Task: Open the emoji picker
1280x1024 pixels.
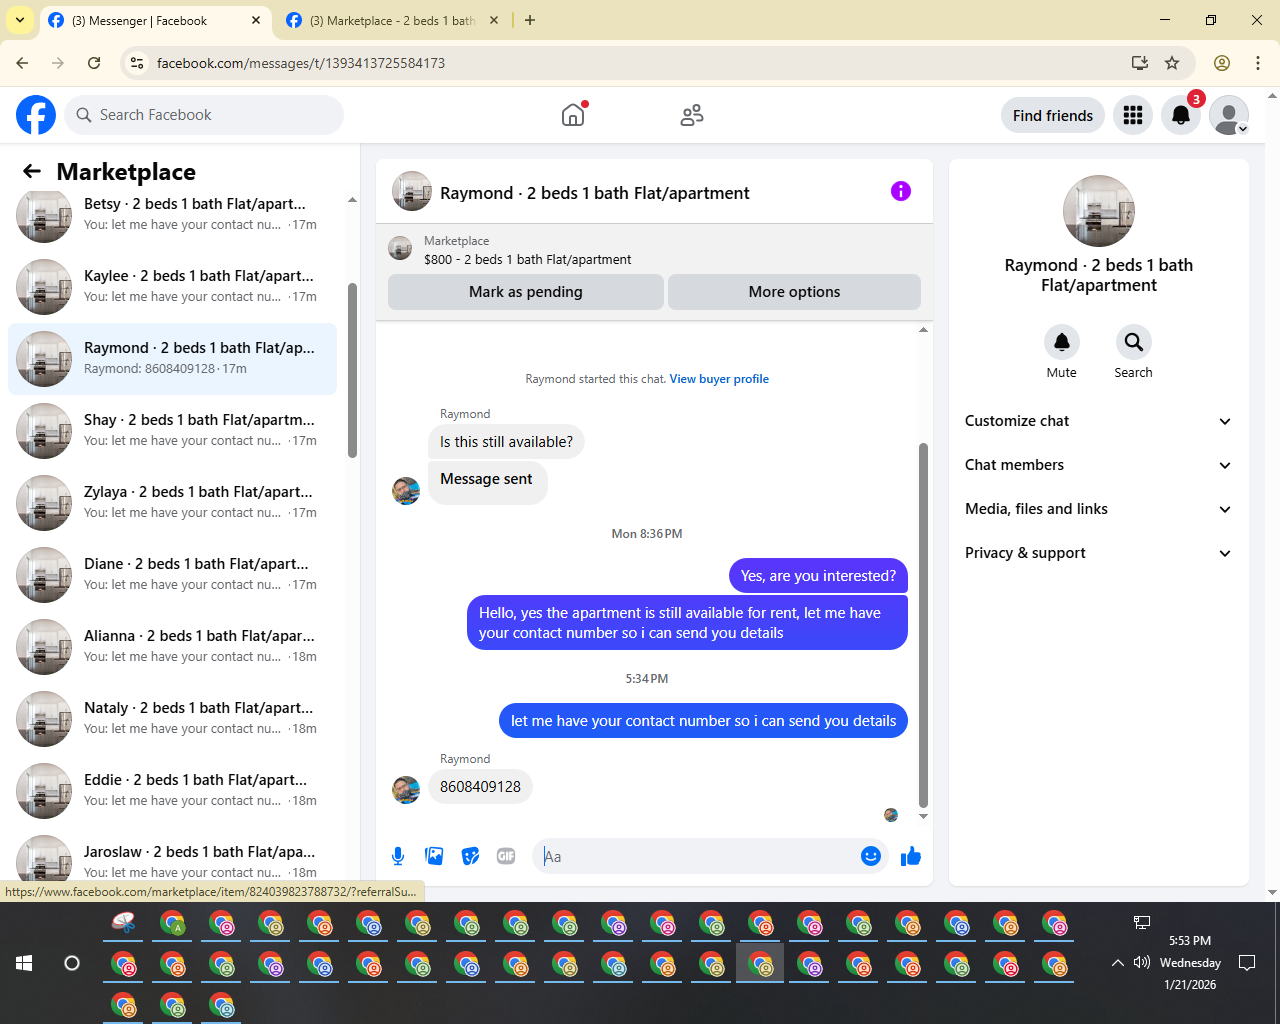Action: pyautogui.click(x=871, y=856)
